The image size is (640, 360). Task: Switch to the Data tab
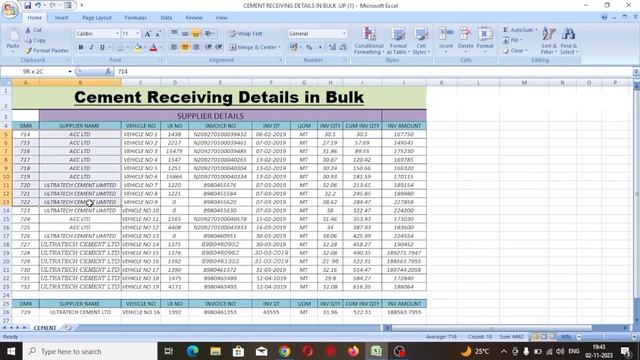coord(166,18)
